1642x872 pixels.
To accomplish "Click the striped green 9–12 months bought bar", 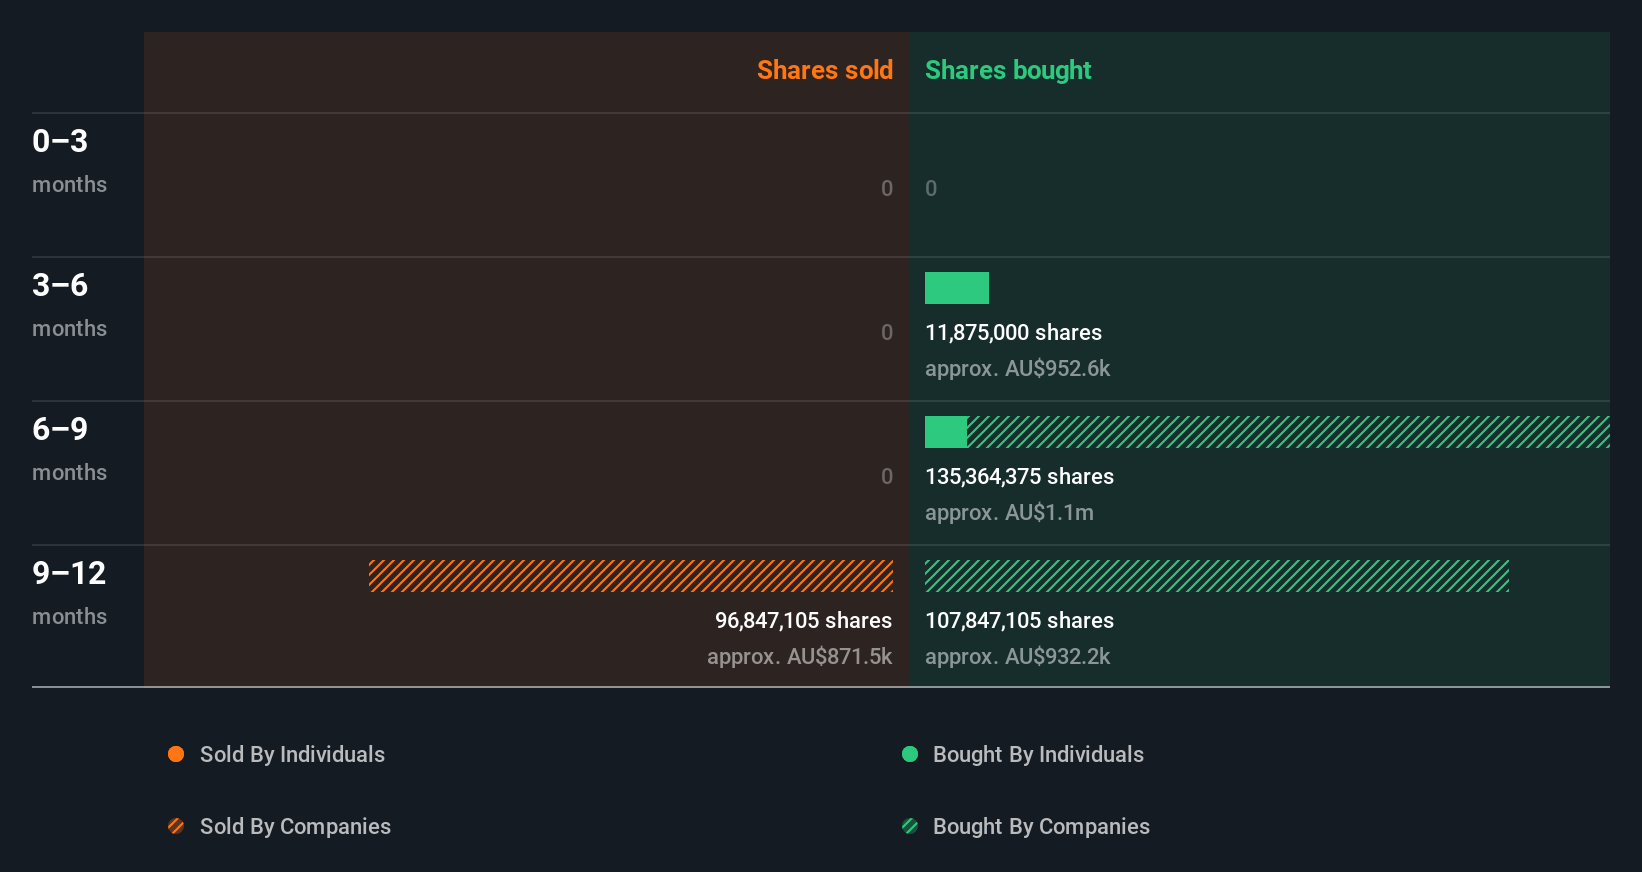I will click(1216, 576).
